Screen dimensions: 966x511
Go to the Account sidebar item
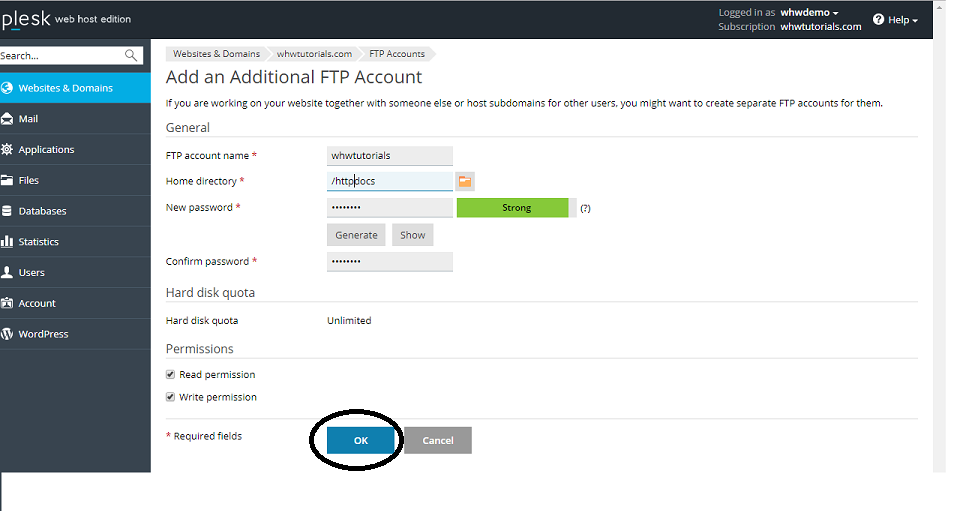point(37,303)
